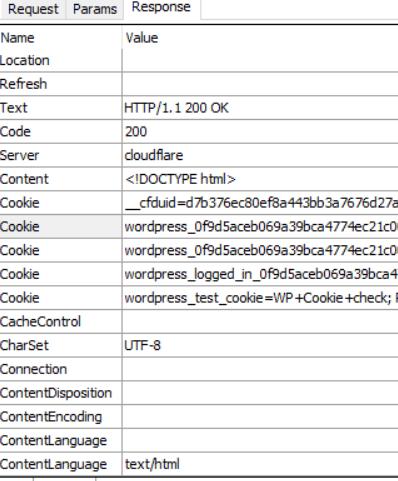The image size is (398, 481).
Task: Click the <!DOCTYPE html> content value
Action: [x=180, y=179]
